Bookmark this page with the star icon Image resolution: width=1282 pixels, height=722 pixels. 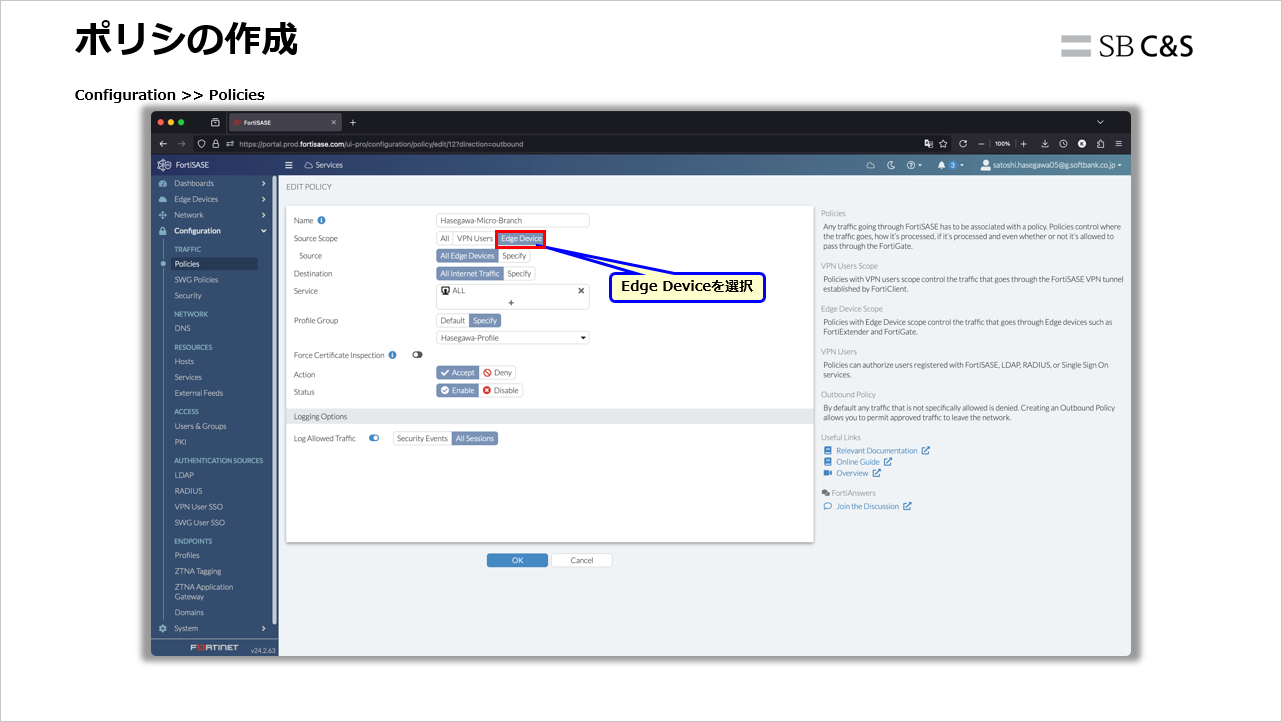coord(943,143)
